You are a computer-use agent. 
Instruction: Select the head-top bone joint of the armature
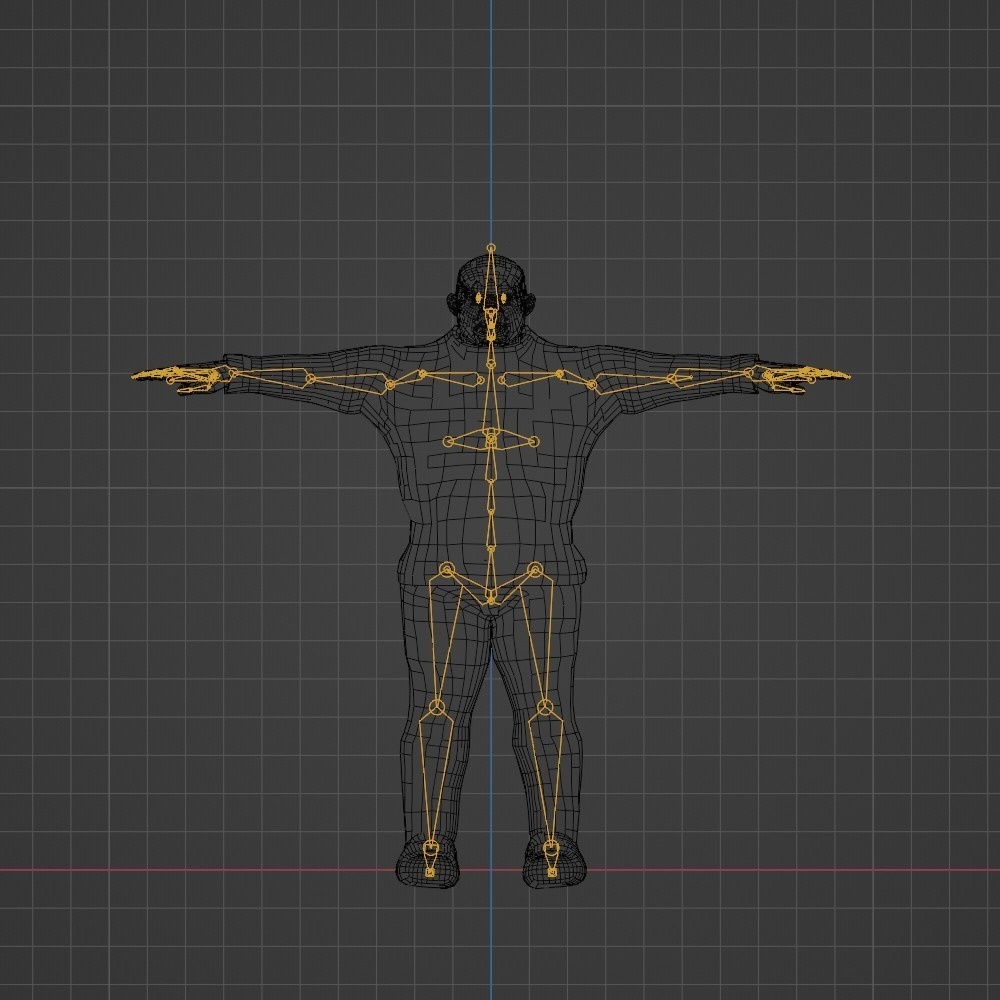click(x=491, y=247)
